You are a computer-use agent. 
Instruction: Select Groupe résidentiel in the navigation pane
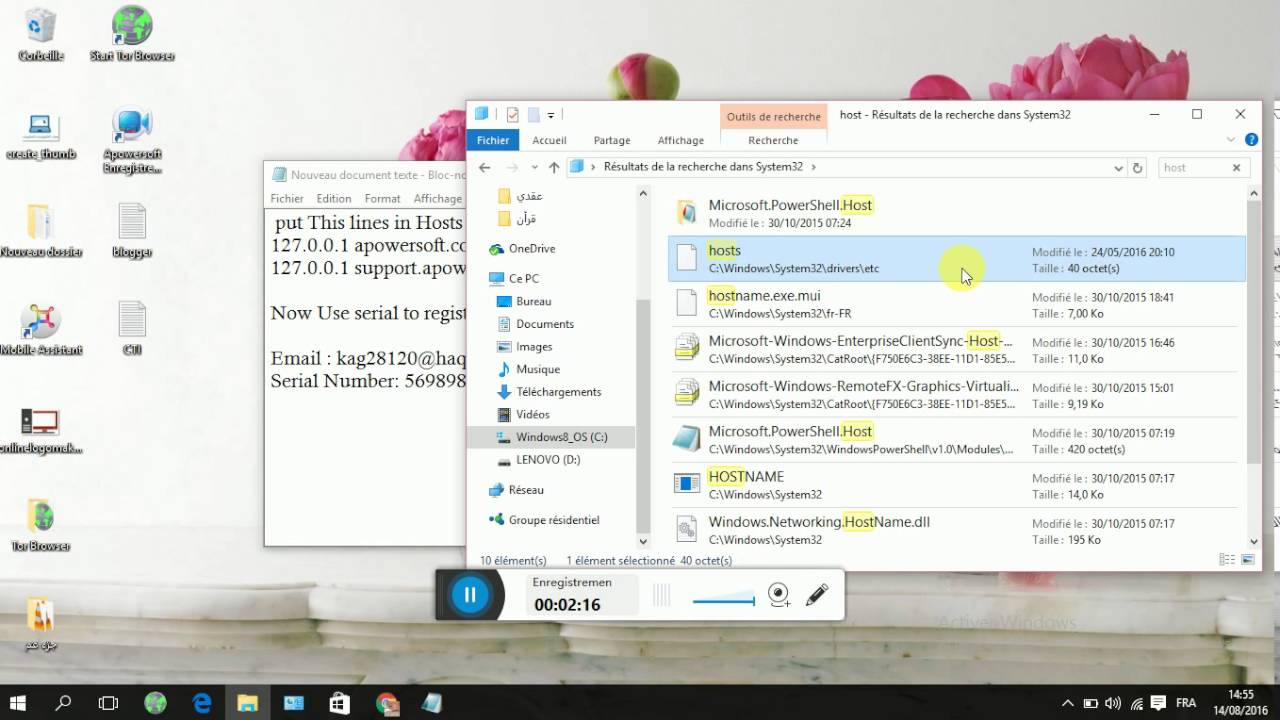click(x=553, y=520)
